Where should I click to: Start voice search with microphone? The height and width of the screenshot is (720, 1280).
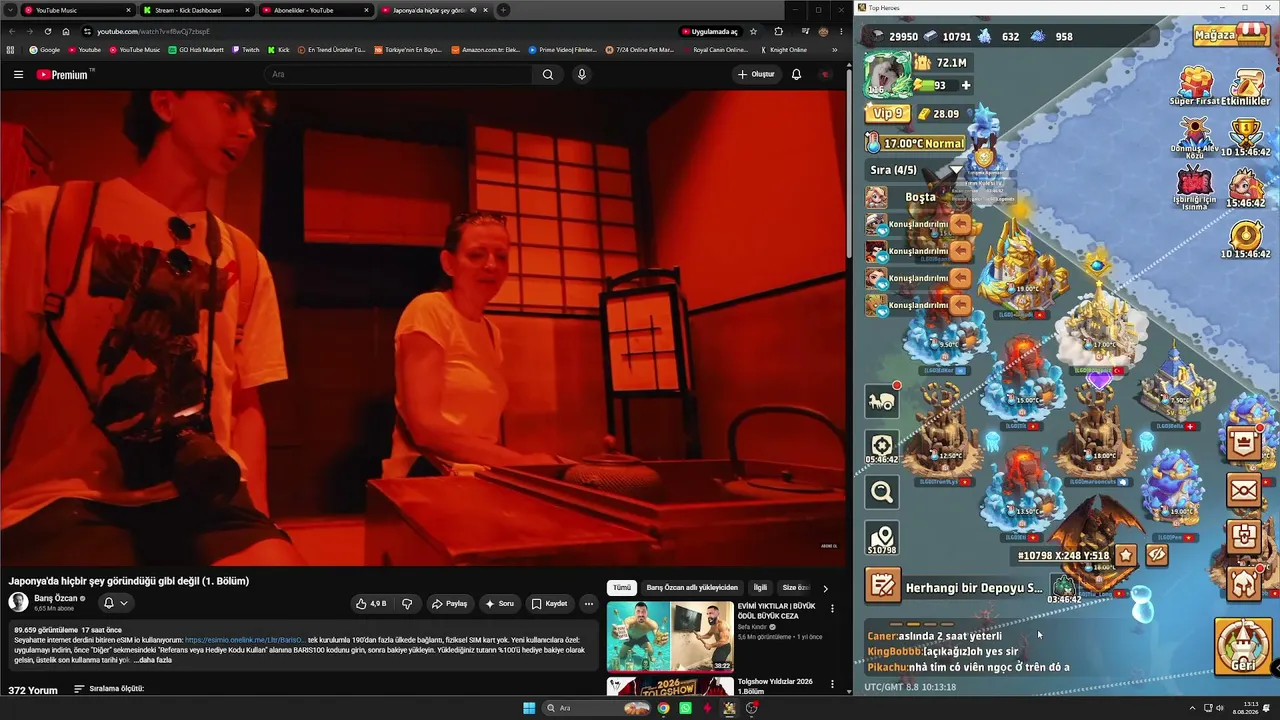pos(581,74)
